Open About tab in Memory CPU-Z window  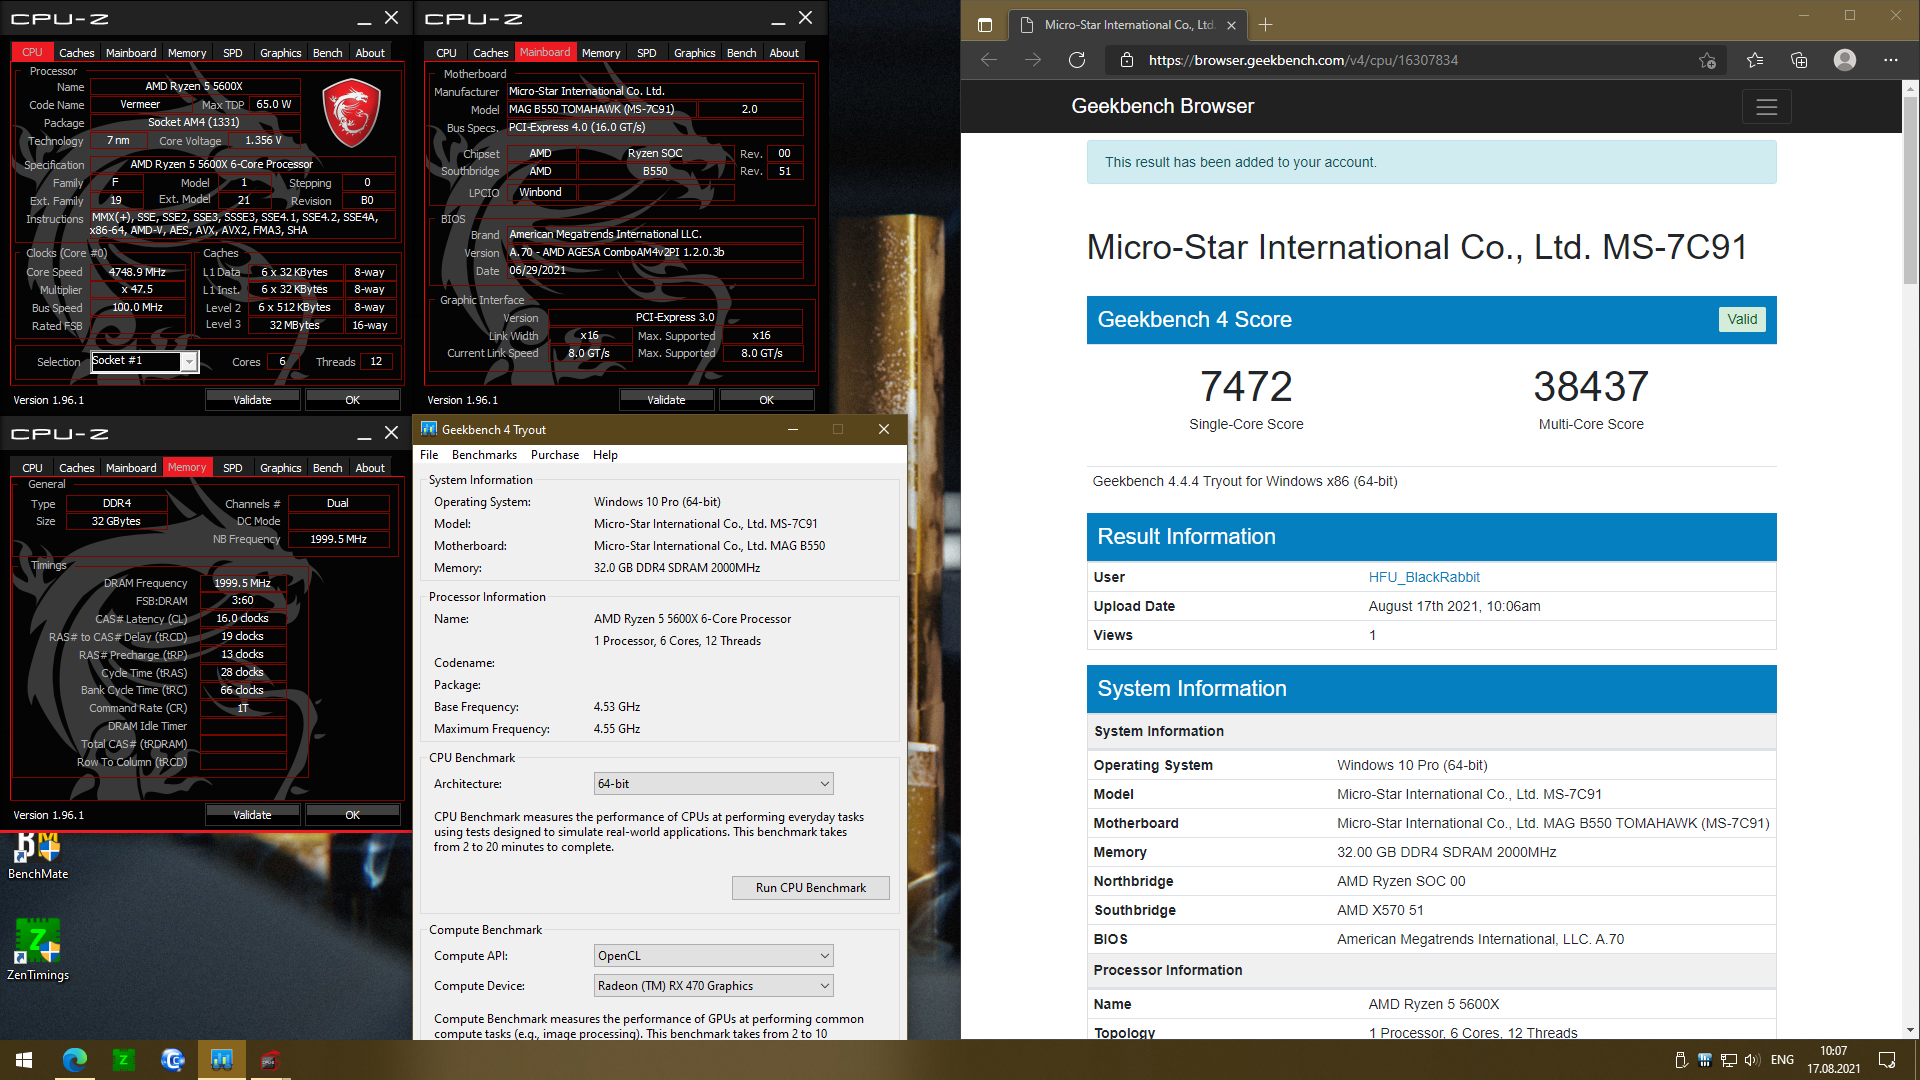coord(370,467)
